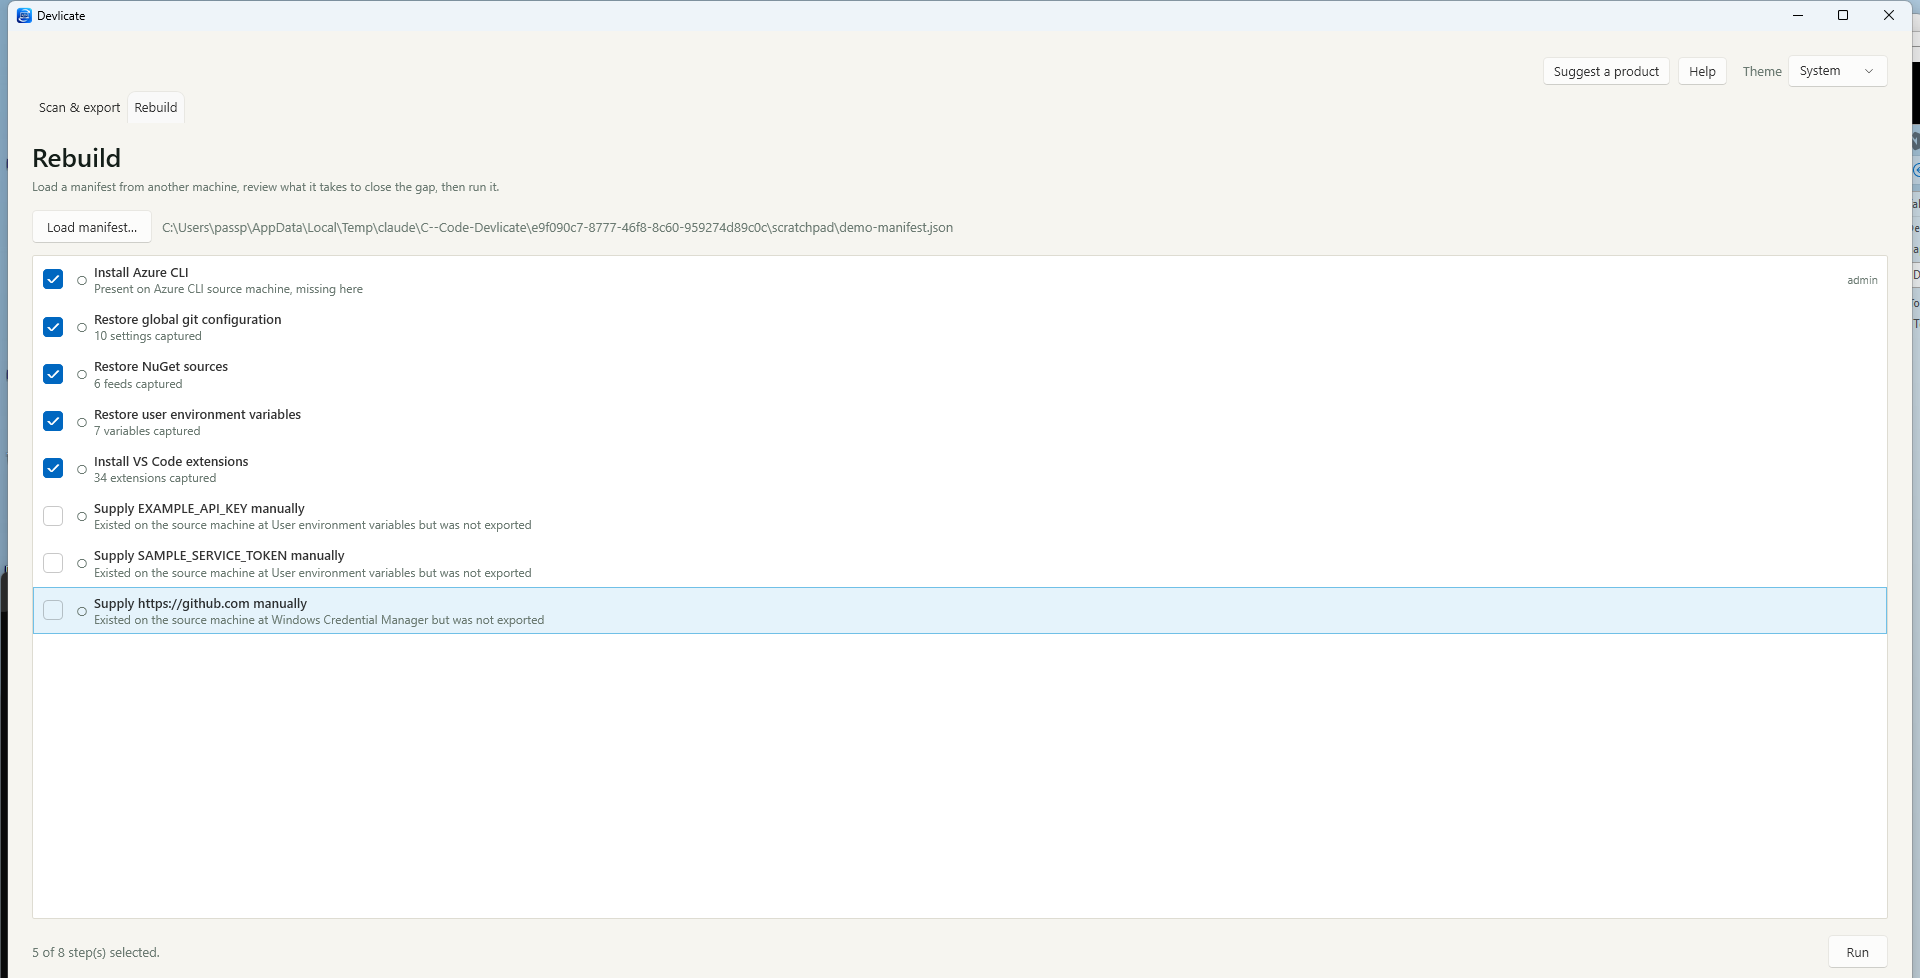This screenshot has height=978, width=1920.
Task: Uncheck Restore NuGet sources checkbox
Action: tap(53, 374)
